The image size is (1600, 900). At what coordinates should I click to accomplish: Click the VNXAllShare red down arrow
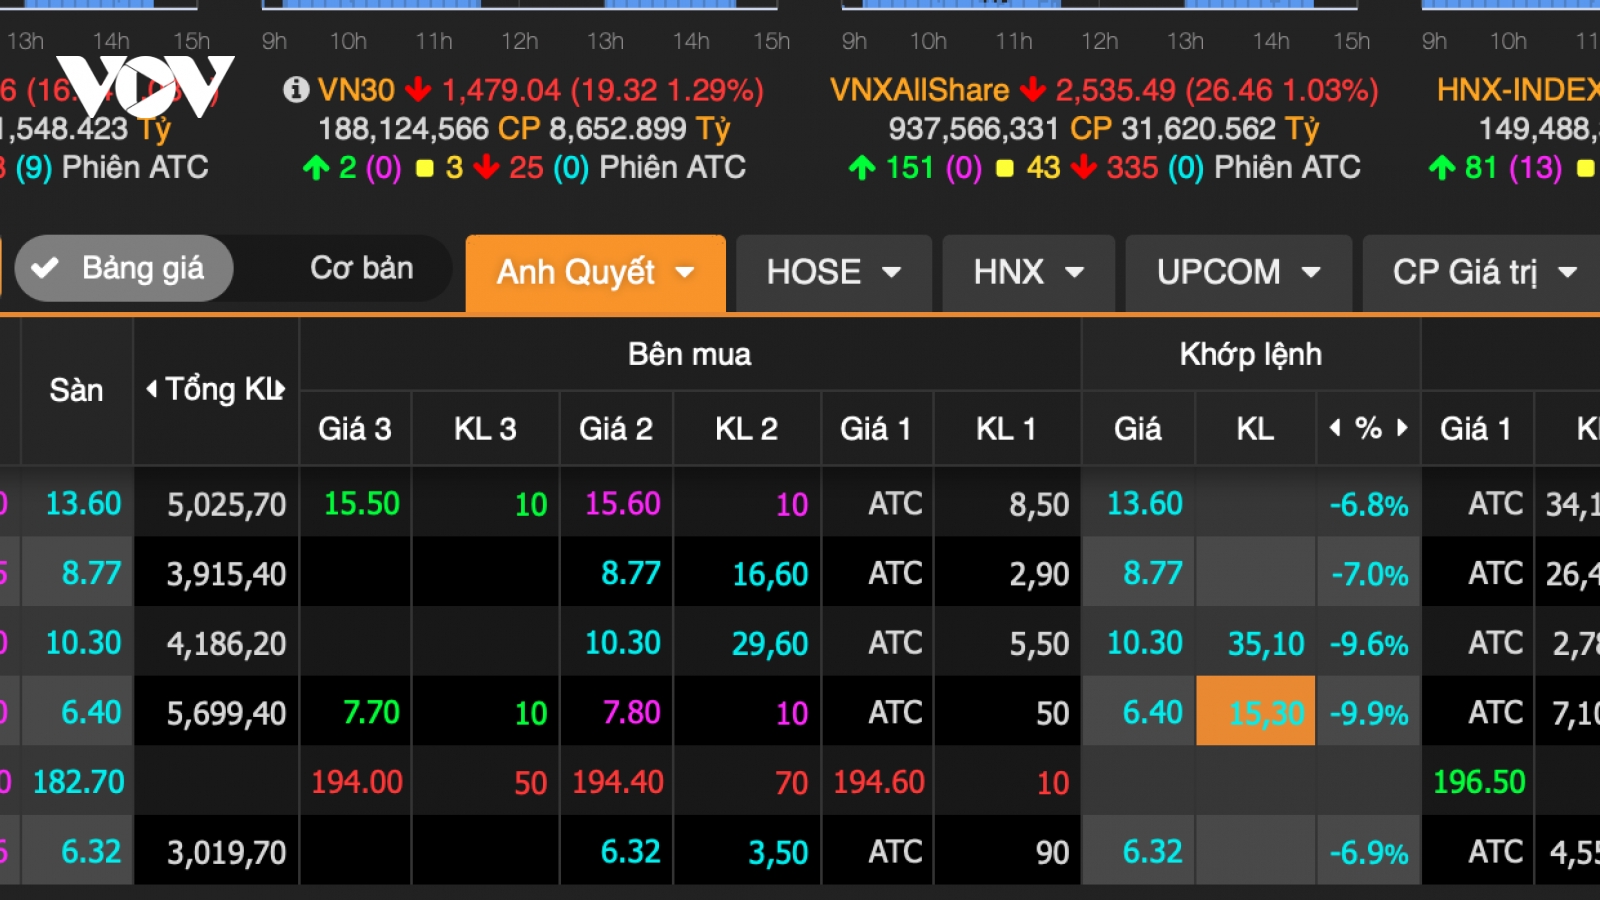(1033, 90)
